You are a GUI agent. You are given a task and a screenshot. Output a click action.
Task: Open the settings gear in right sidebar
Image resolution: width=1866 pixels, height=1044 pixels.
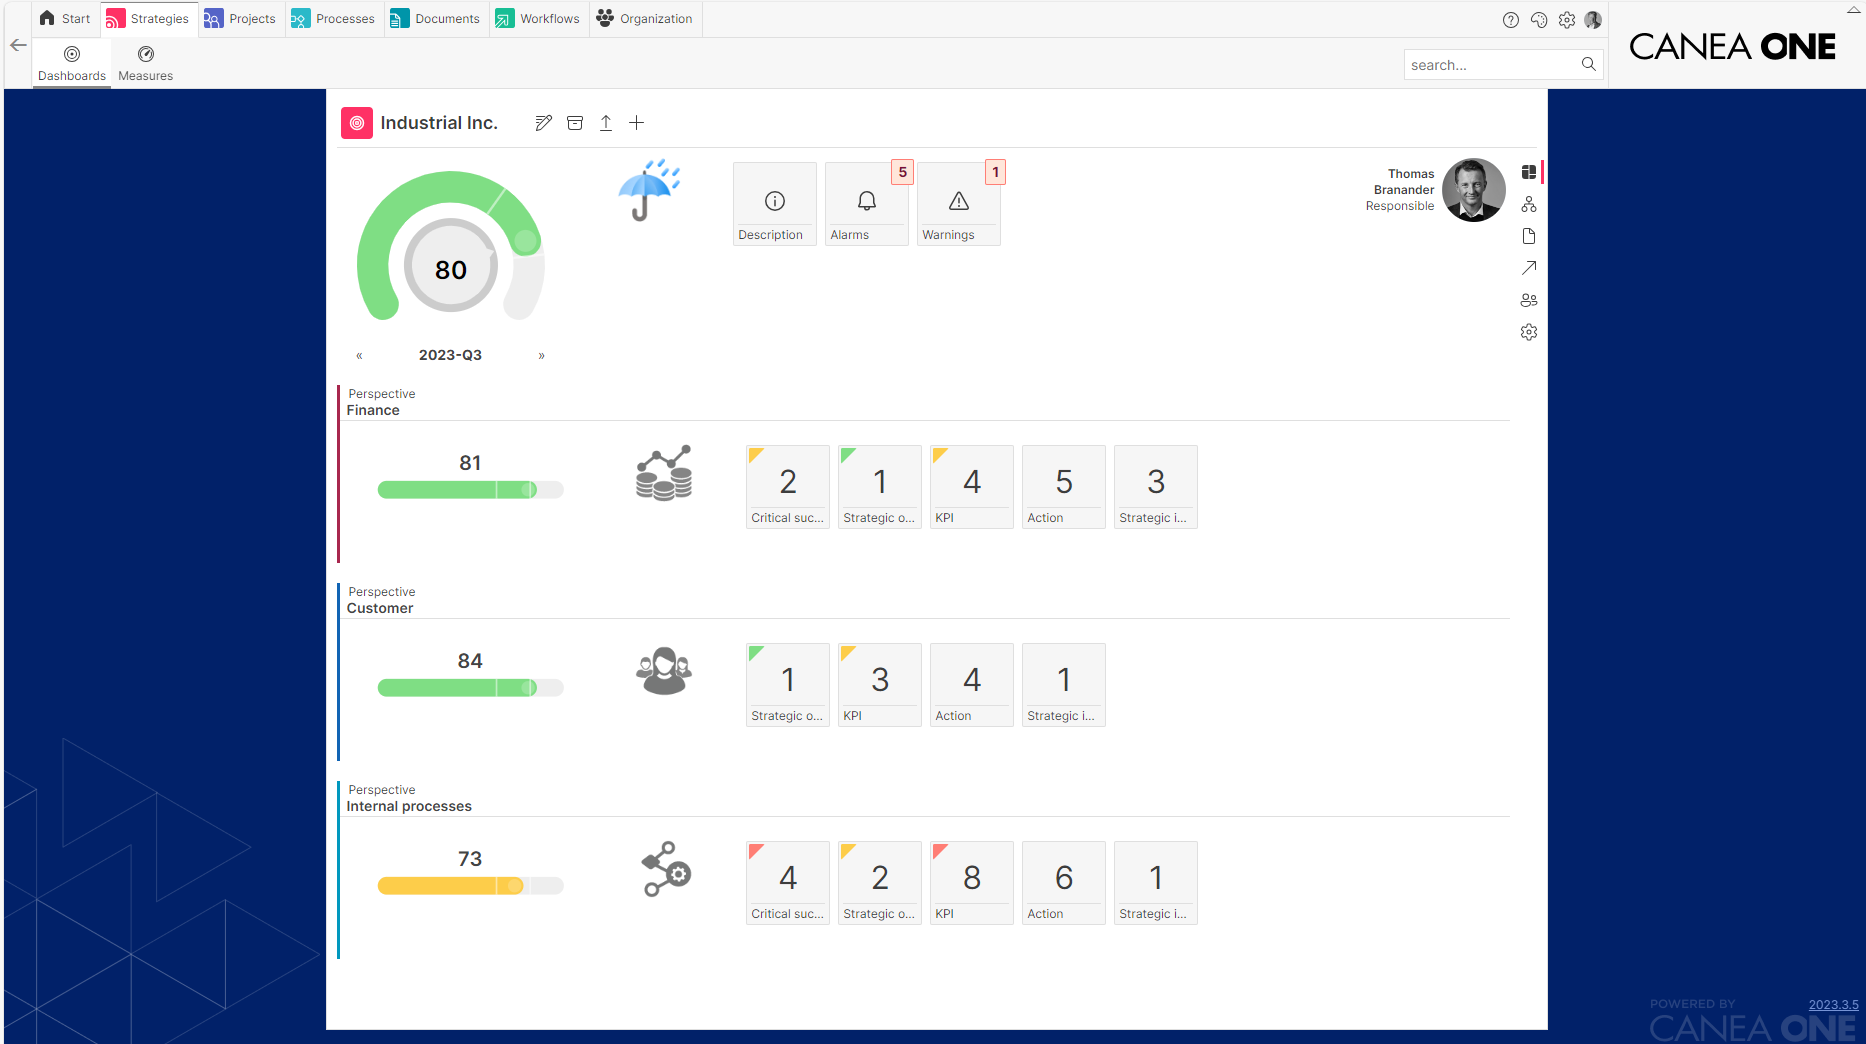click(x=1529, y=332)
